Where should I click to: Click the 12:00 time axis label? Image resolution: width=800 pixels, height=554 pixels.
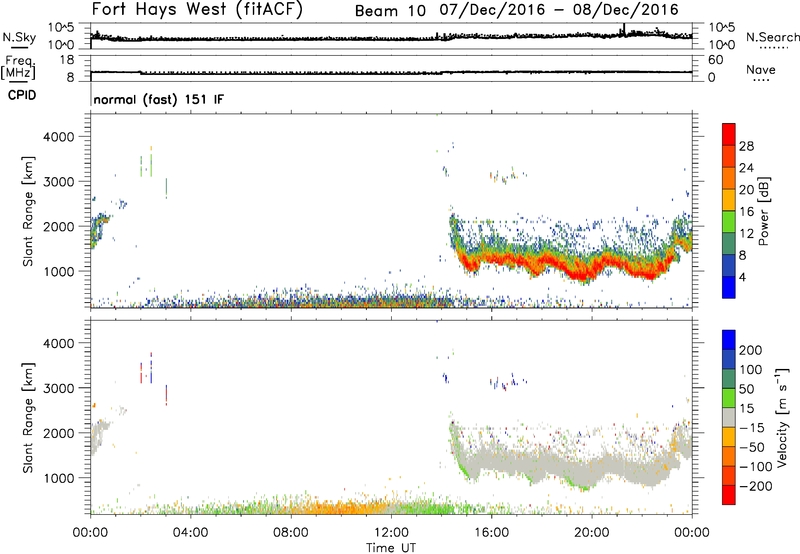391,533
